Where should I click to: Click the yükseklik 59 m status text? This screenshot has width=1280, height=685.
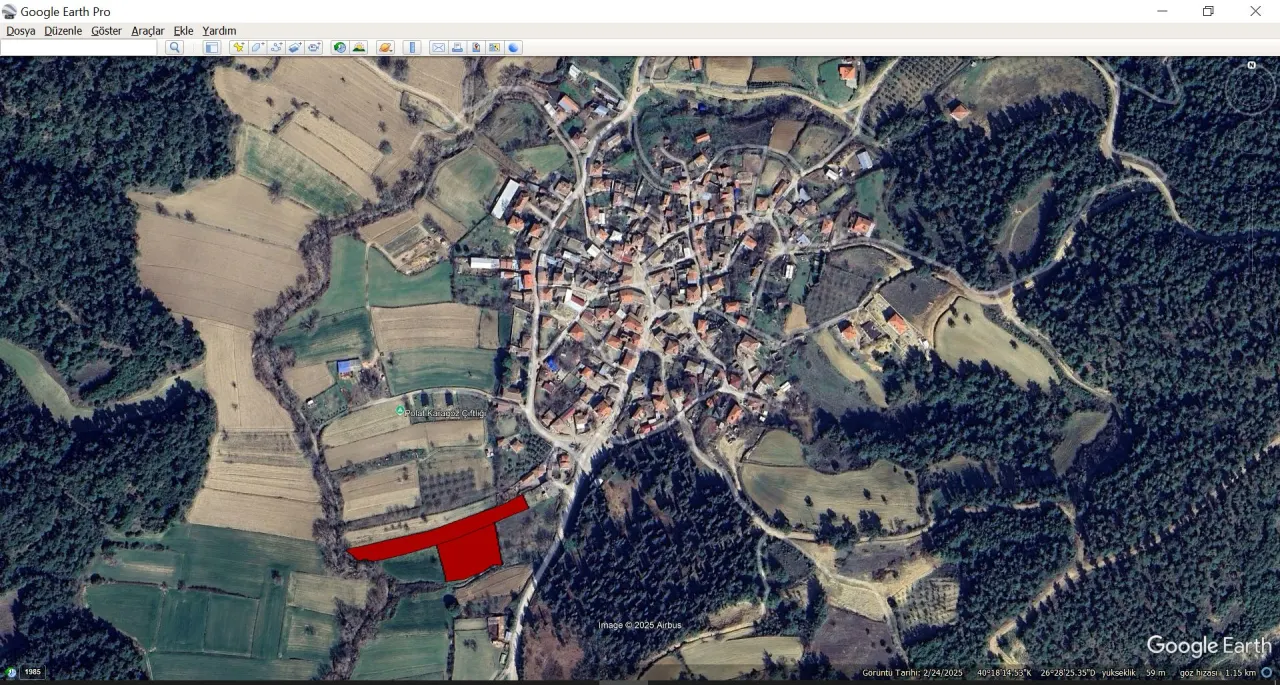pos(1135,673)
